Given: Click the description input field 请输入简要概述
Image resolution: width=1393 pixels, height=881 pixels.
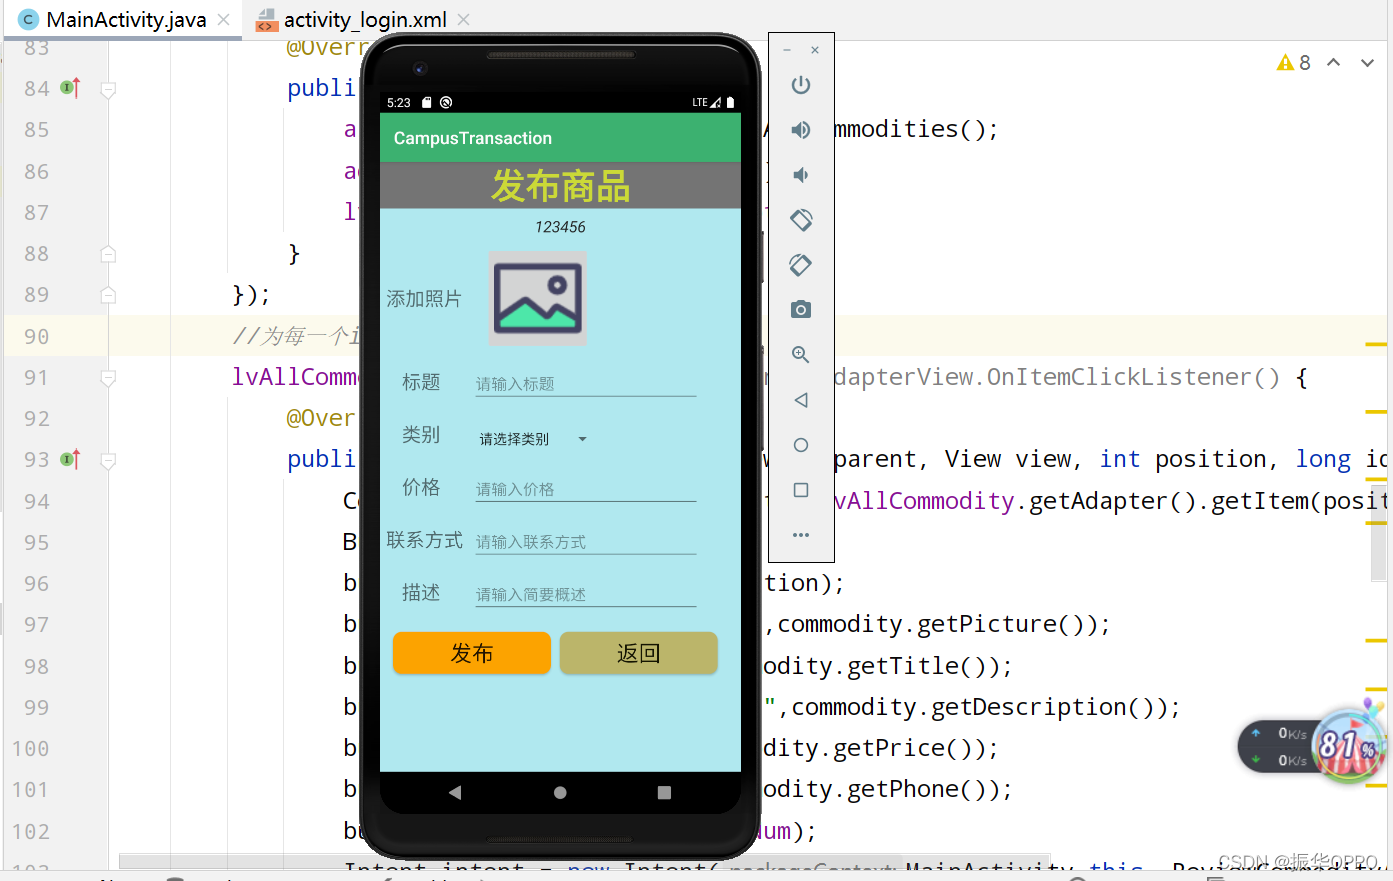Looking at the screenshot, I should (586, 594).
